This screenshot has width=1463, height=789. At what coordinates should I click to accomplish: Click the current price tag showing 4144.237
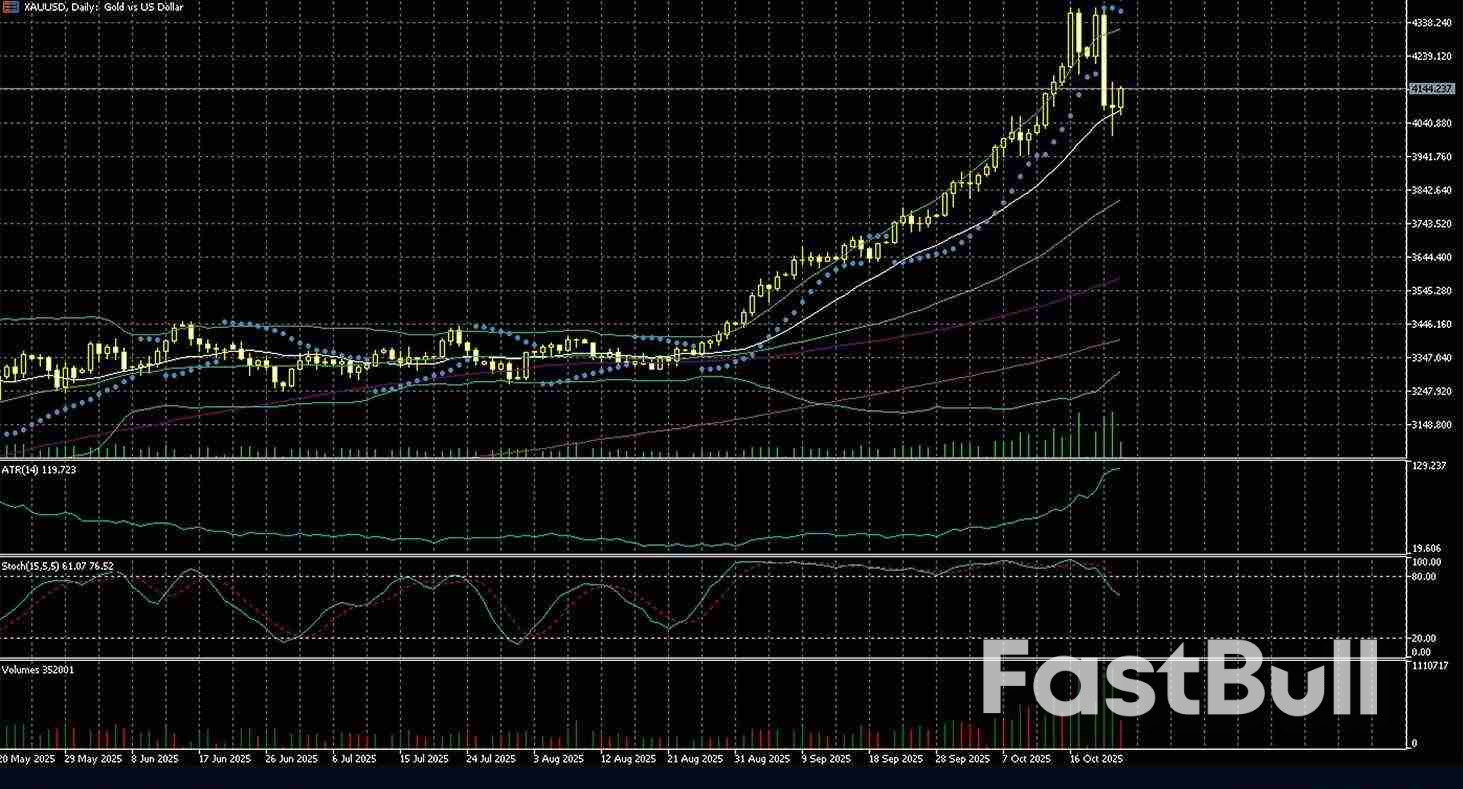[1434, 90]
